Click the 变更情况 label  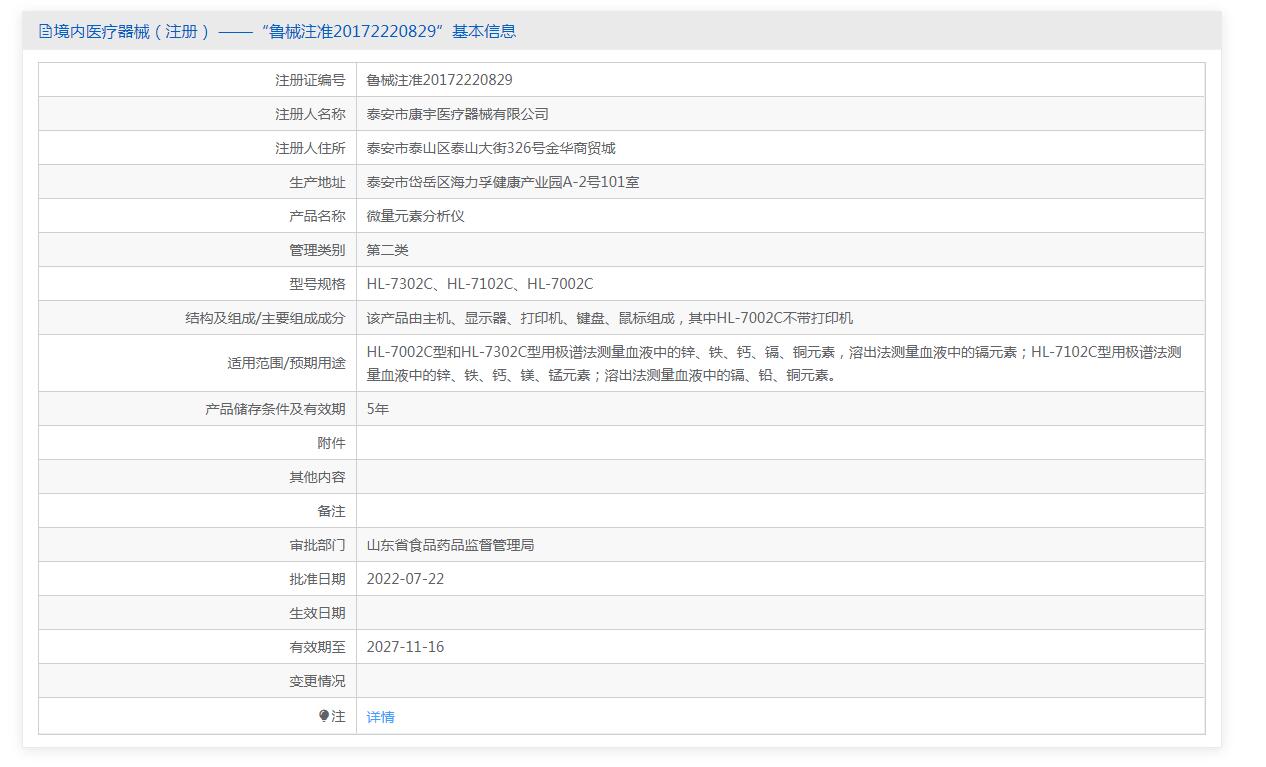pyautogui.click(x=317, y=681)
